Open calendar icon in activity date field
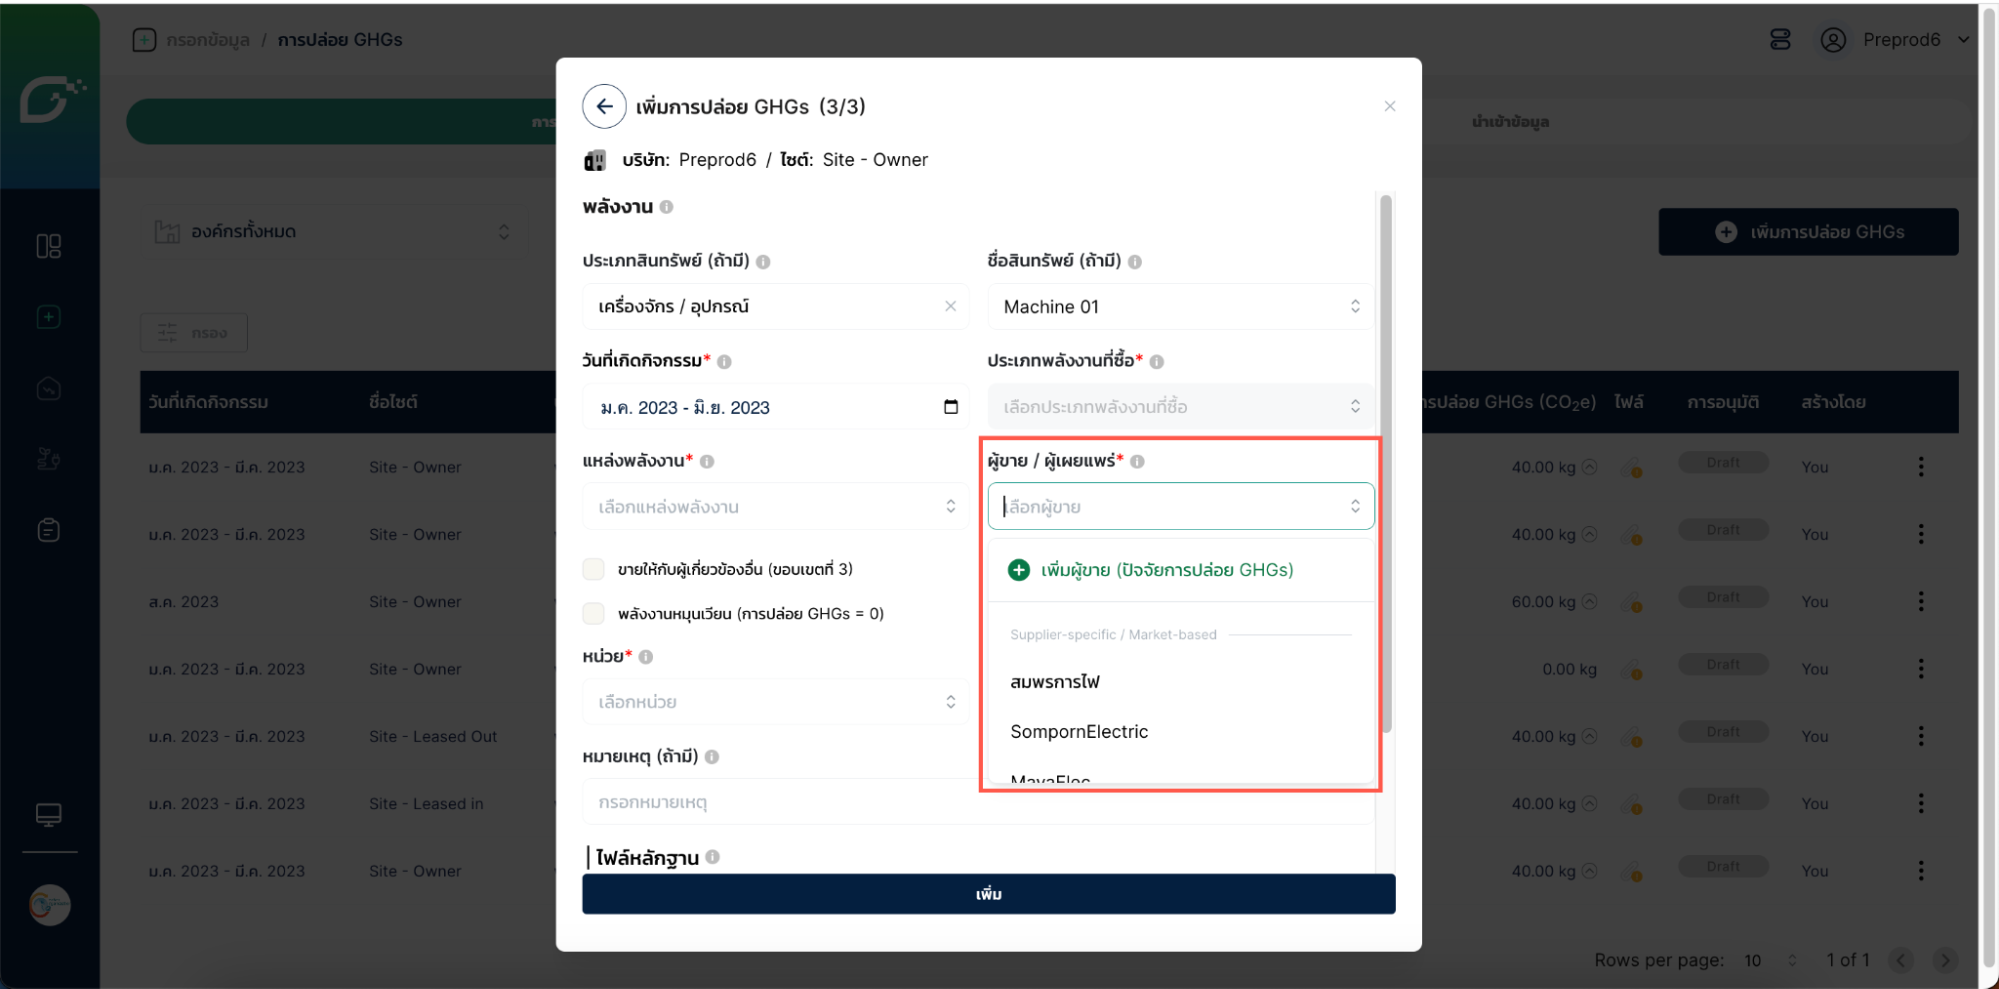1999x989 pixels. pyautogui.click(x=950, y=407)
